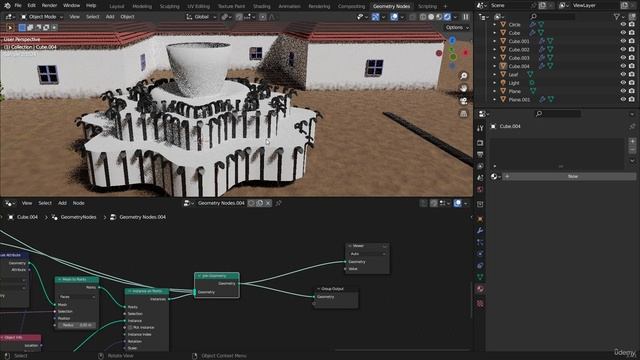Add material slot with plus button
The width and height of the screenshot is (640, 360).
coord(632,141)
